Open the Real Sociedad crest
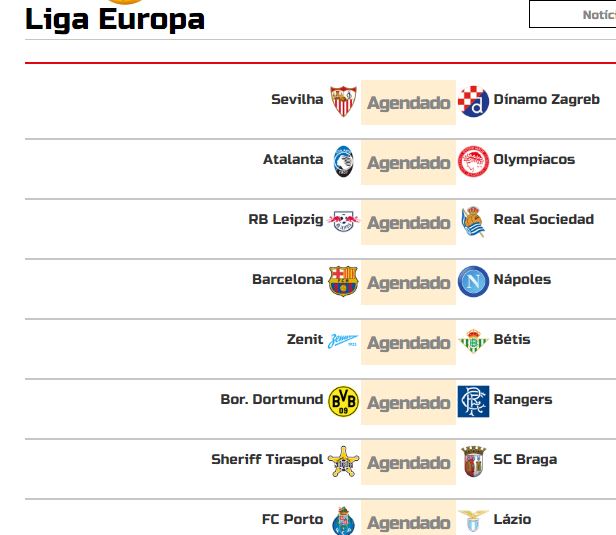 click(473, 222)
